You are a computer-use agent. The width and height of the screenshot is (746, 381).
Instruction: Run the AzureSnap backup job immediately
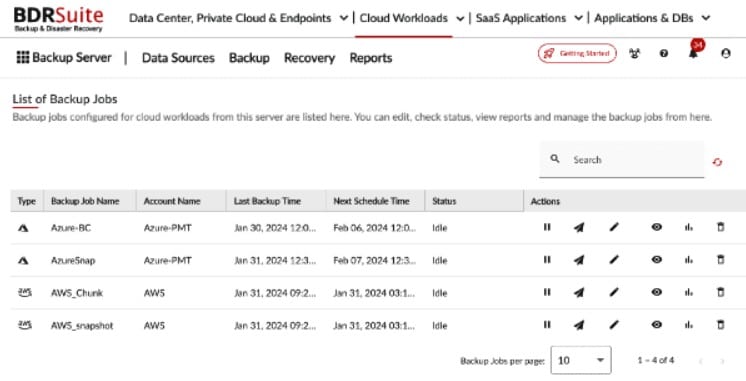tap(579, 260)
